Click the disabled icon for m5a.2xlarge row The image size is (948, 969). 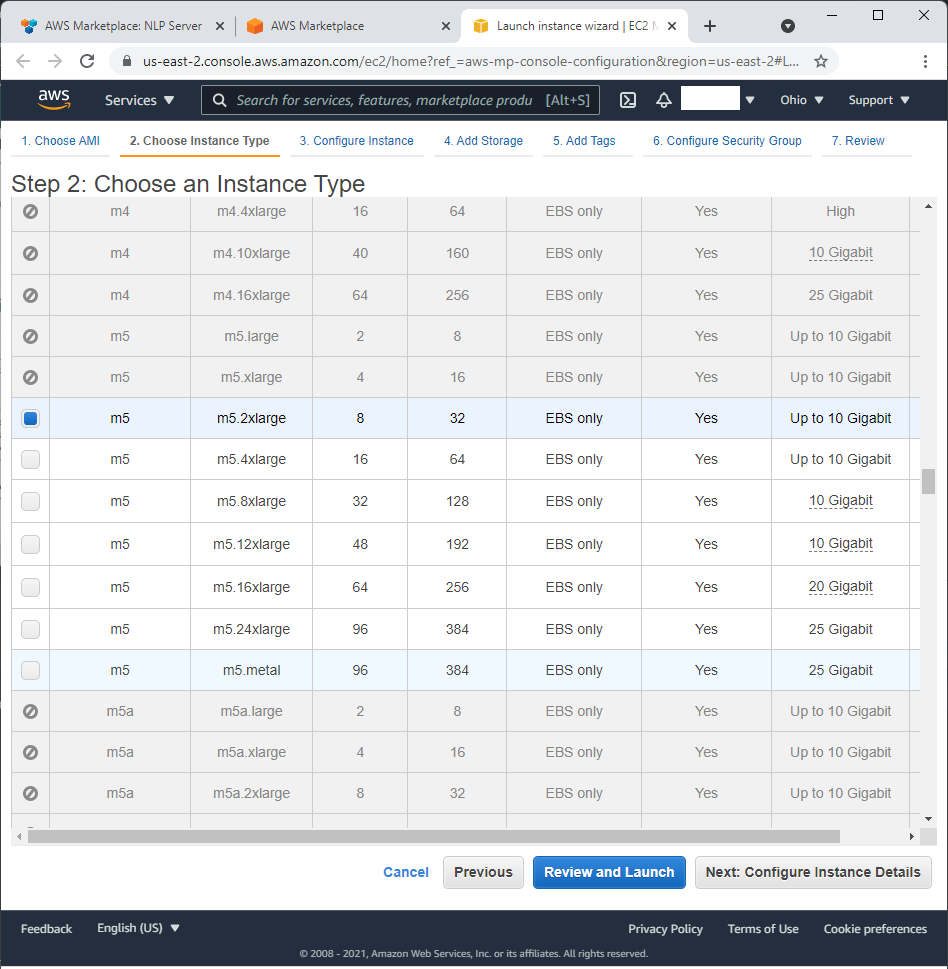30,793
